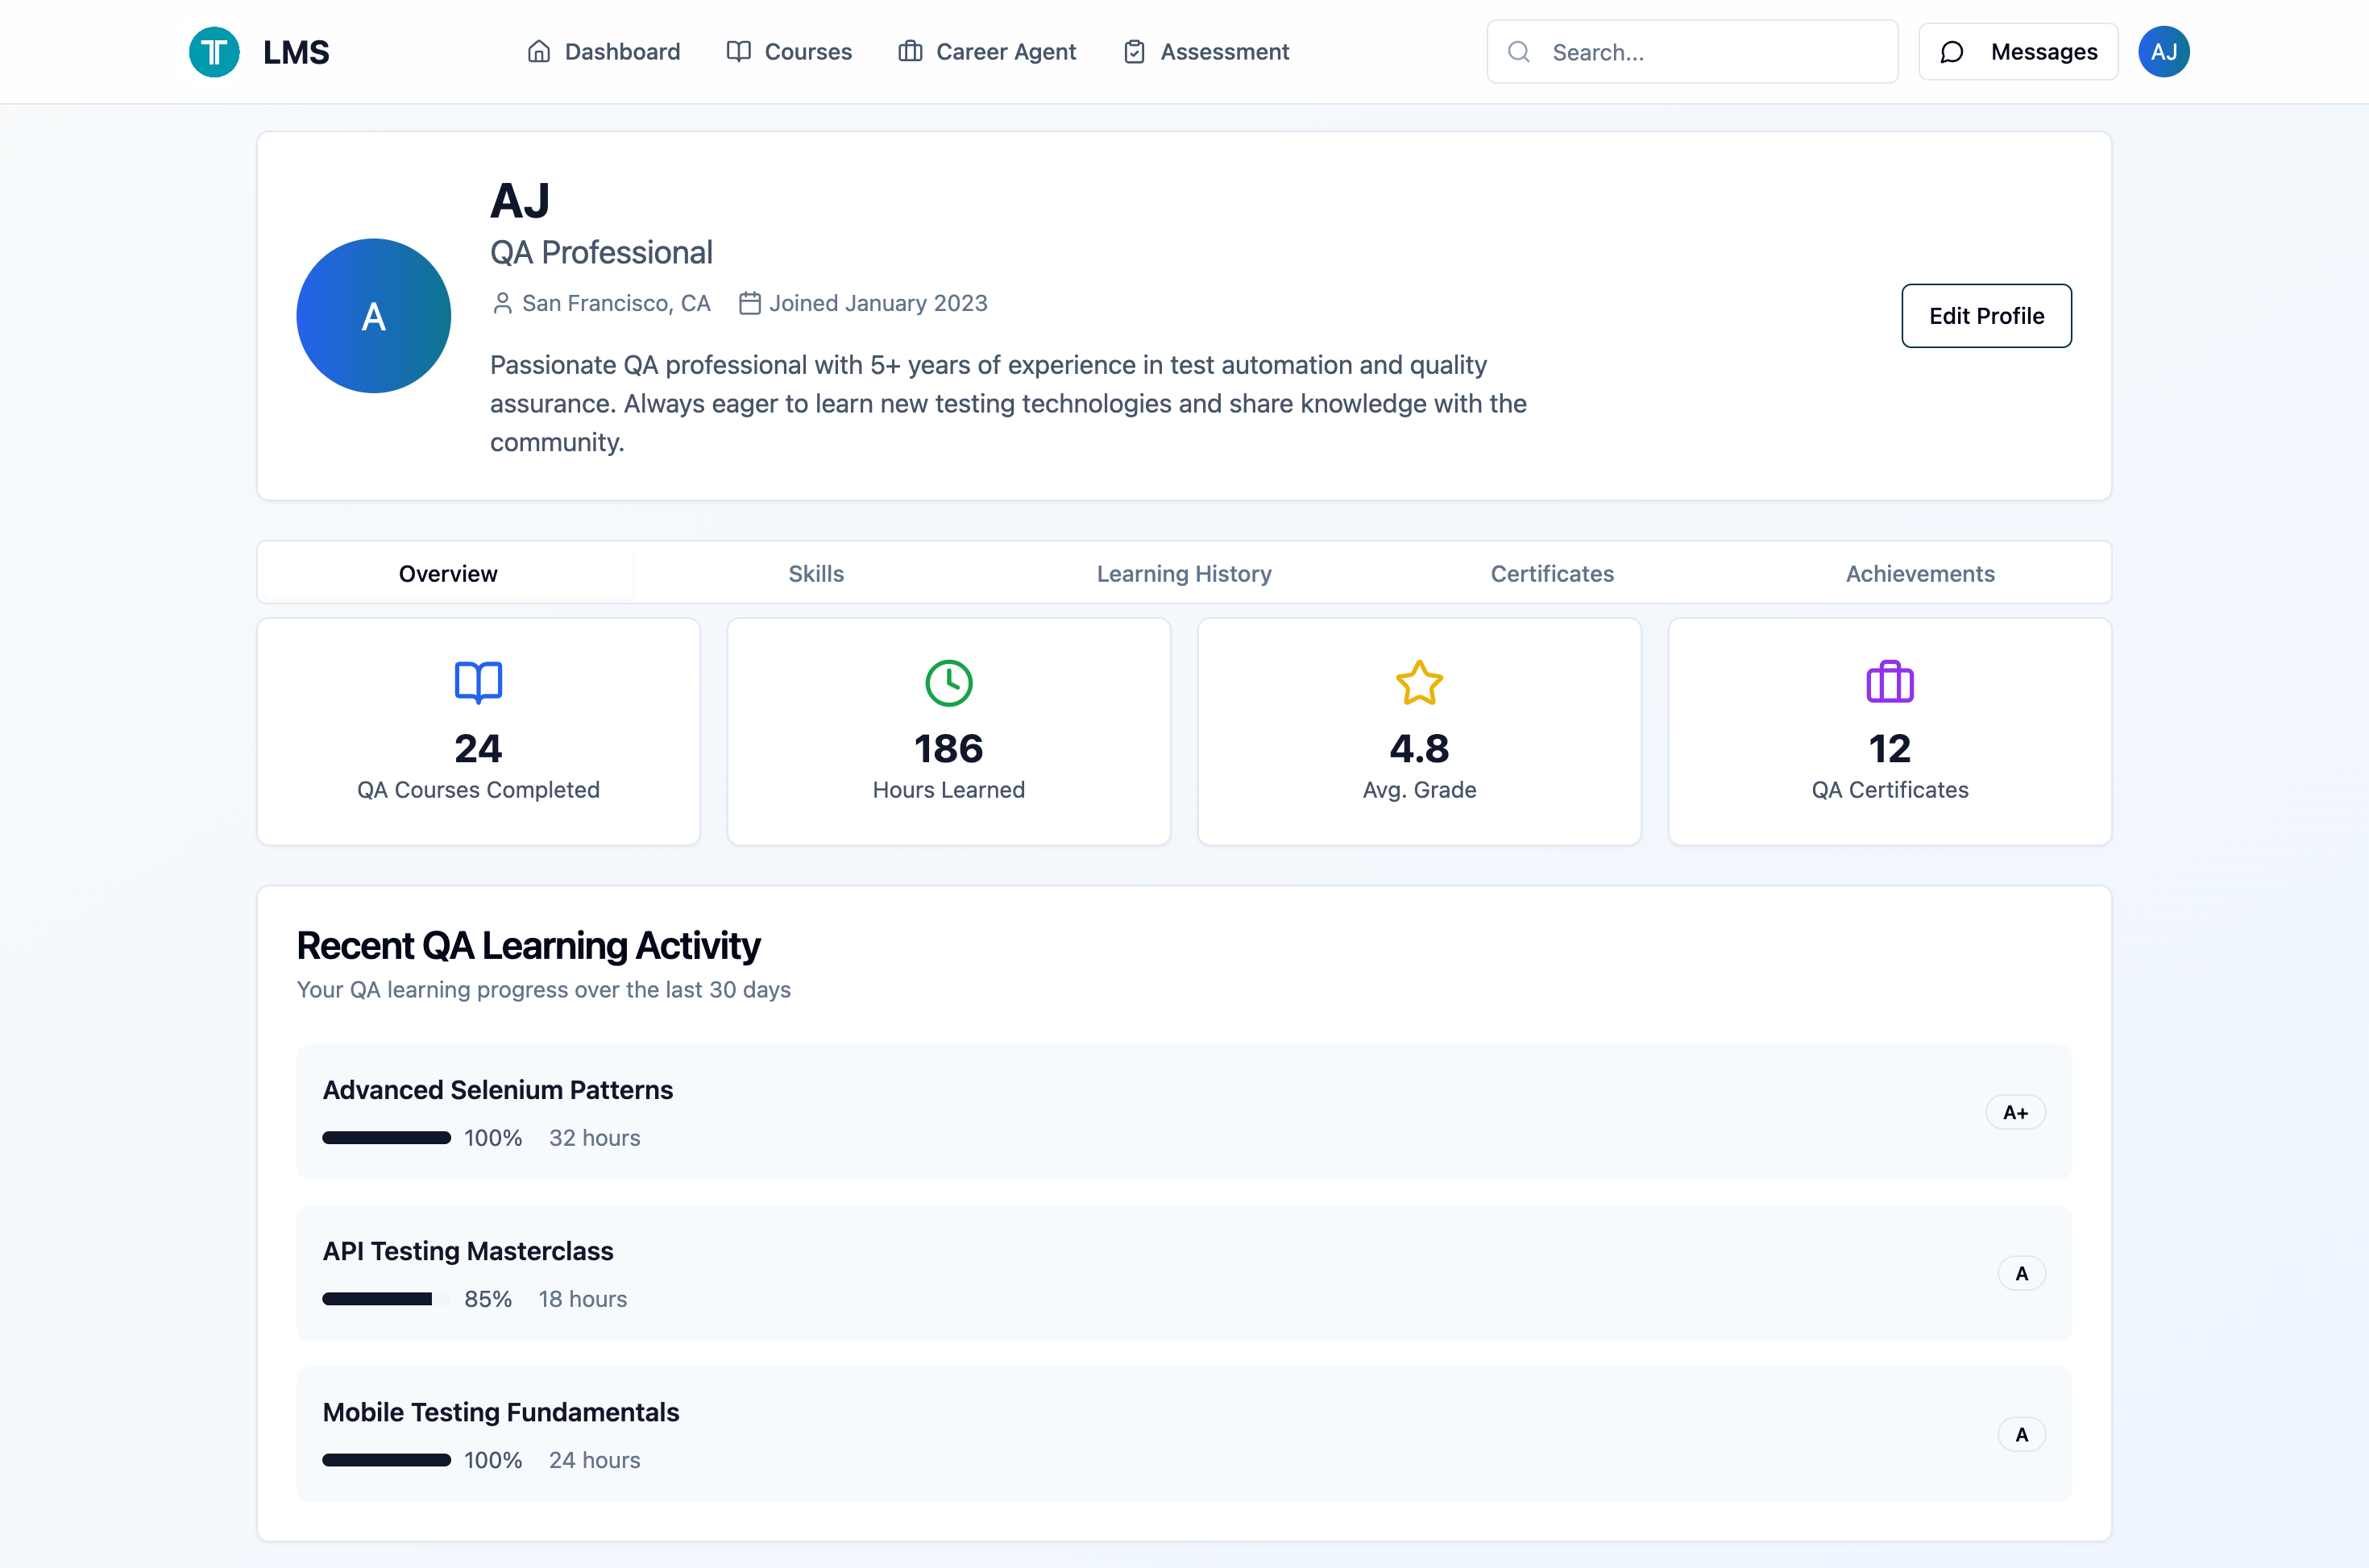
Task: Click the API Testing Masterclass progress bar
Action: (386, 1299)
